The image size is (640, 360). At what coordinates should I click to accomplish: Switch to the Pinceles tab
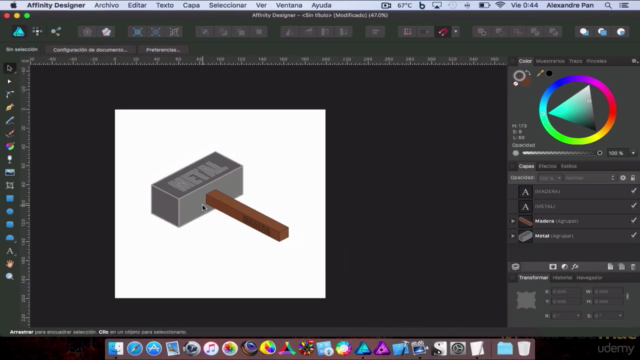click(x=596, y=61)
